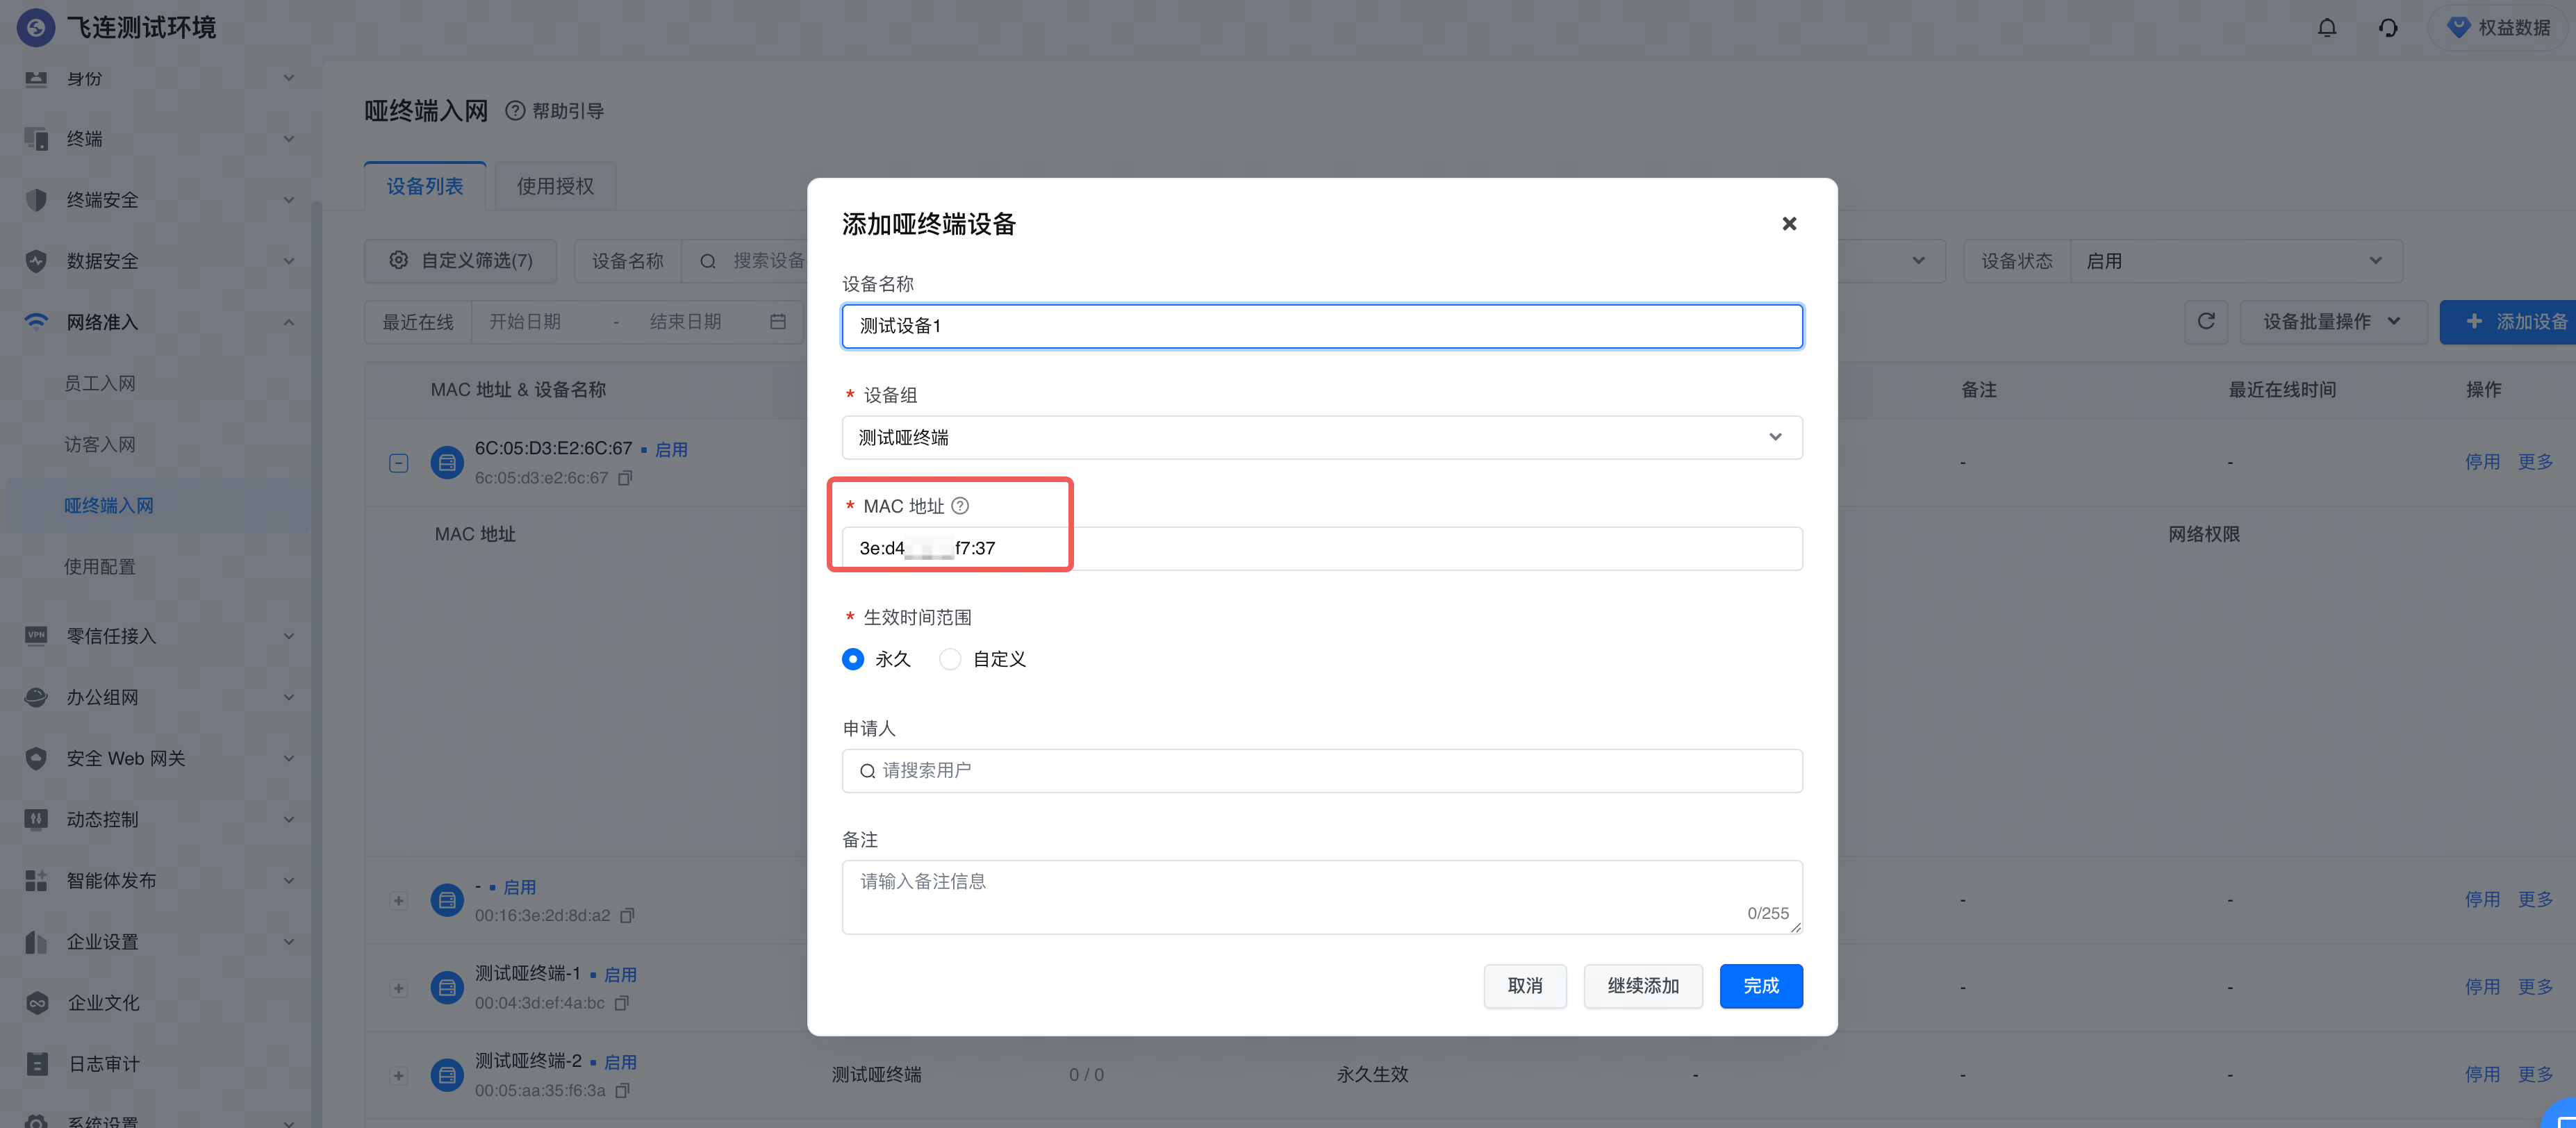The height and width of the screenshot is (1128, 2576).
Task: Expand the 测试哑终端-2 row
Action: [x=398, y=1076]
